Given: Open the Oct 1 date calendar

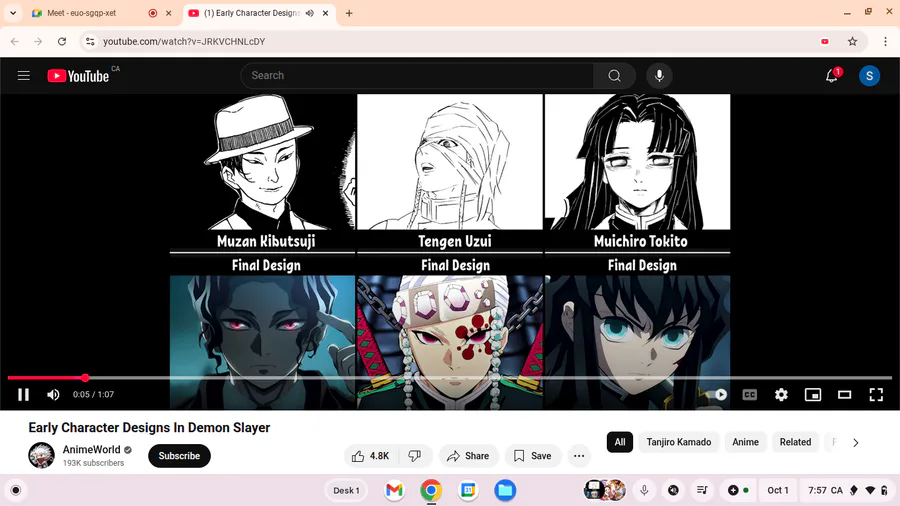Looking at the screenshot, I should tap(778, 490).
